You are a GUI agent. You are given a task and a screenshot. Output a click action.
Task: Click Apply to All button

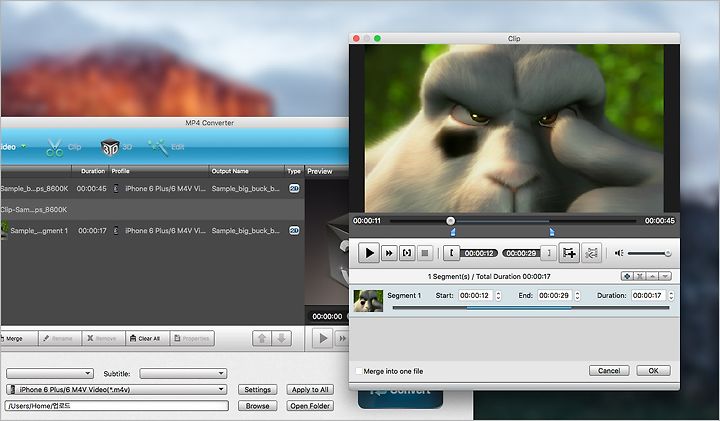click(310, 389)
